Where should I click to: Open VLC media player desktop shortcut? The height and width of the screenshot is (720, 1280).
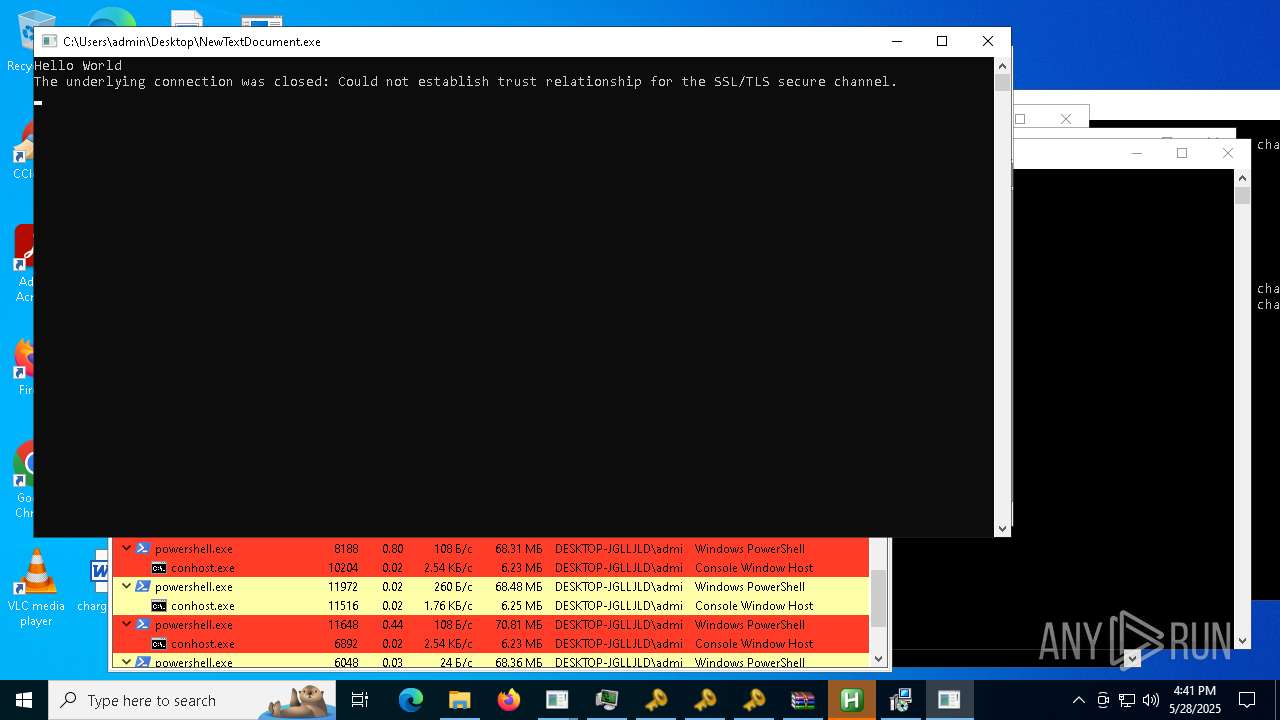tap(36, 588)
